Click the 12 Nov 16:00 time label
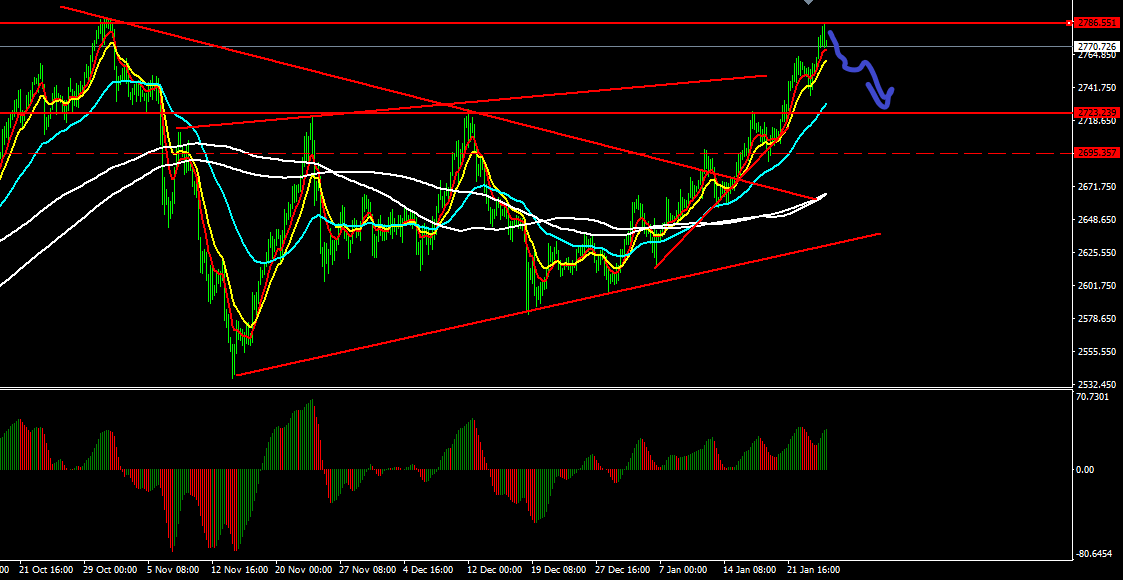1123x580 pixels. 238,570
